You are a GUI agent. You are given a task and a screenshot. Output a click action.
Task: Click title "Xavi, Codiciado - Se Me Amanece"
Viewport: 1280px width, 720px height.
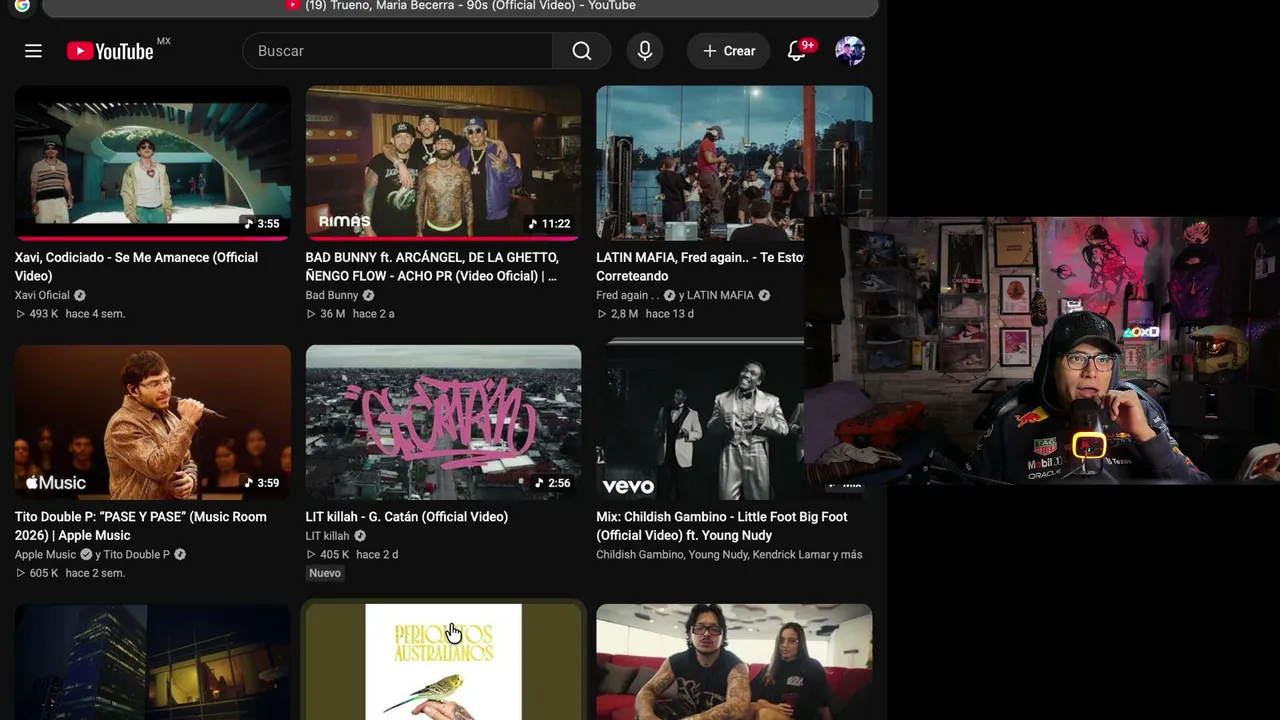tap(136, 267)
